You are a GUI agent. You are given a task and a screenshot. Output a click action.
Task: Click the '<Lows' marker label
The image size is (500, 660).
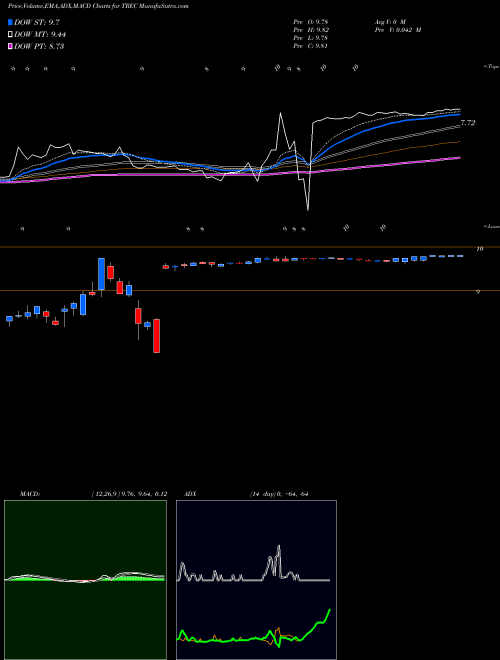(491, 226)
